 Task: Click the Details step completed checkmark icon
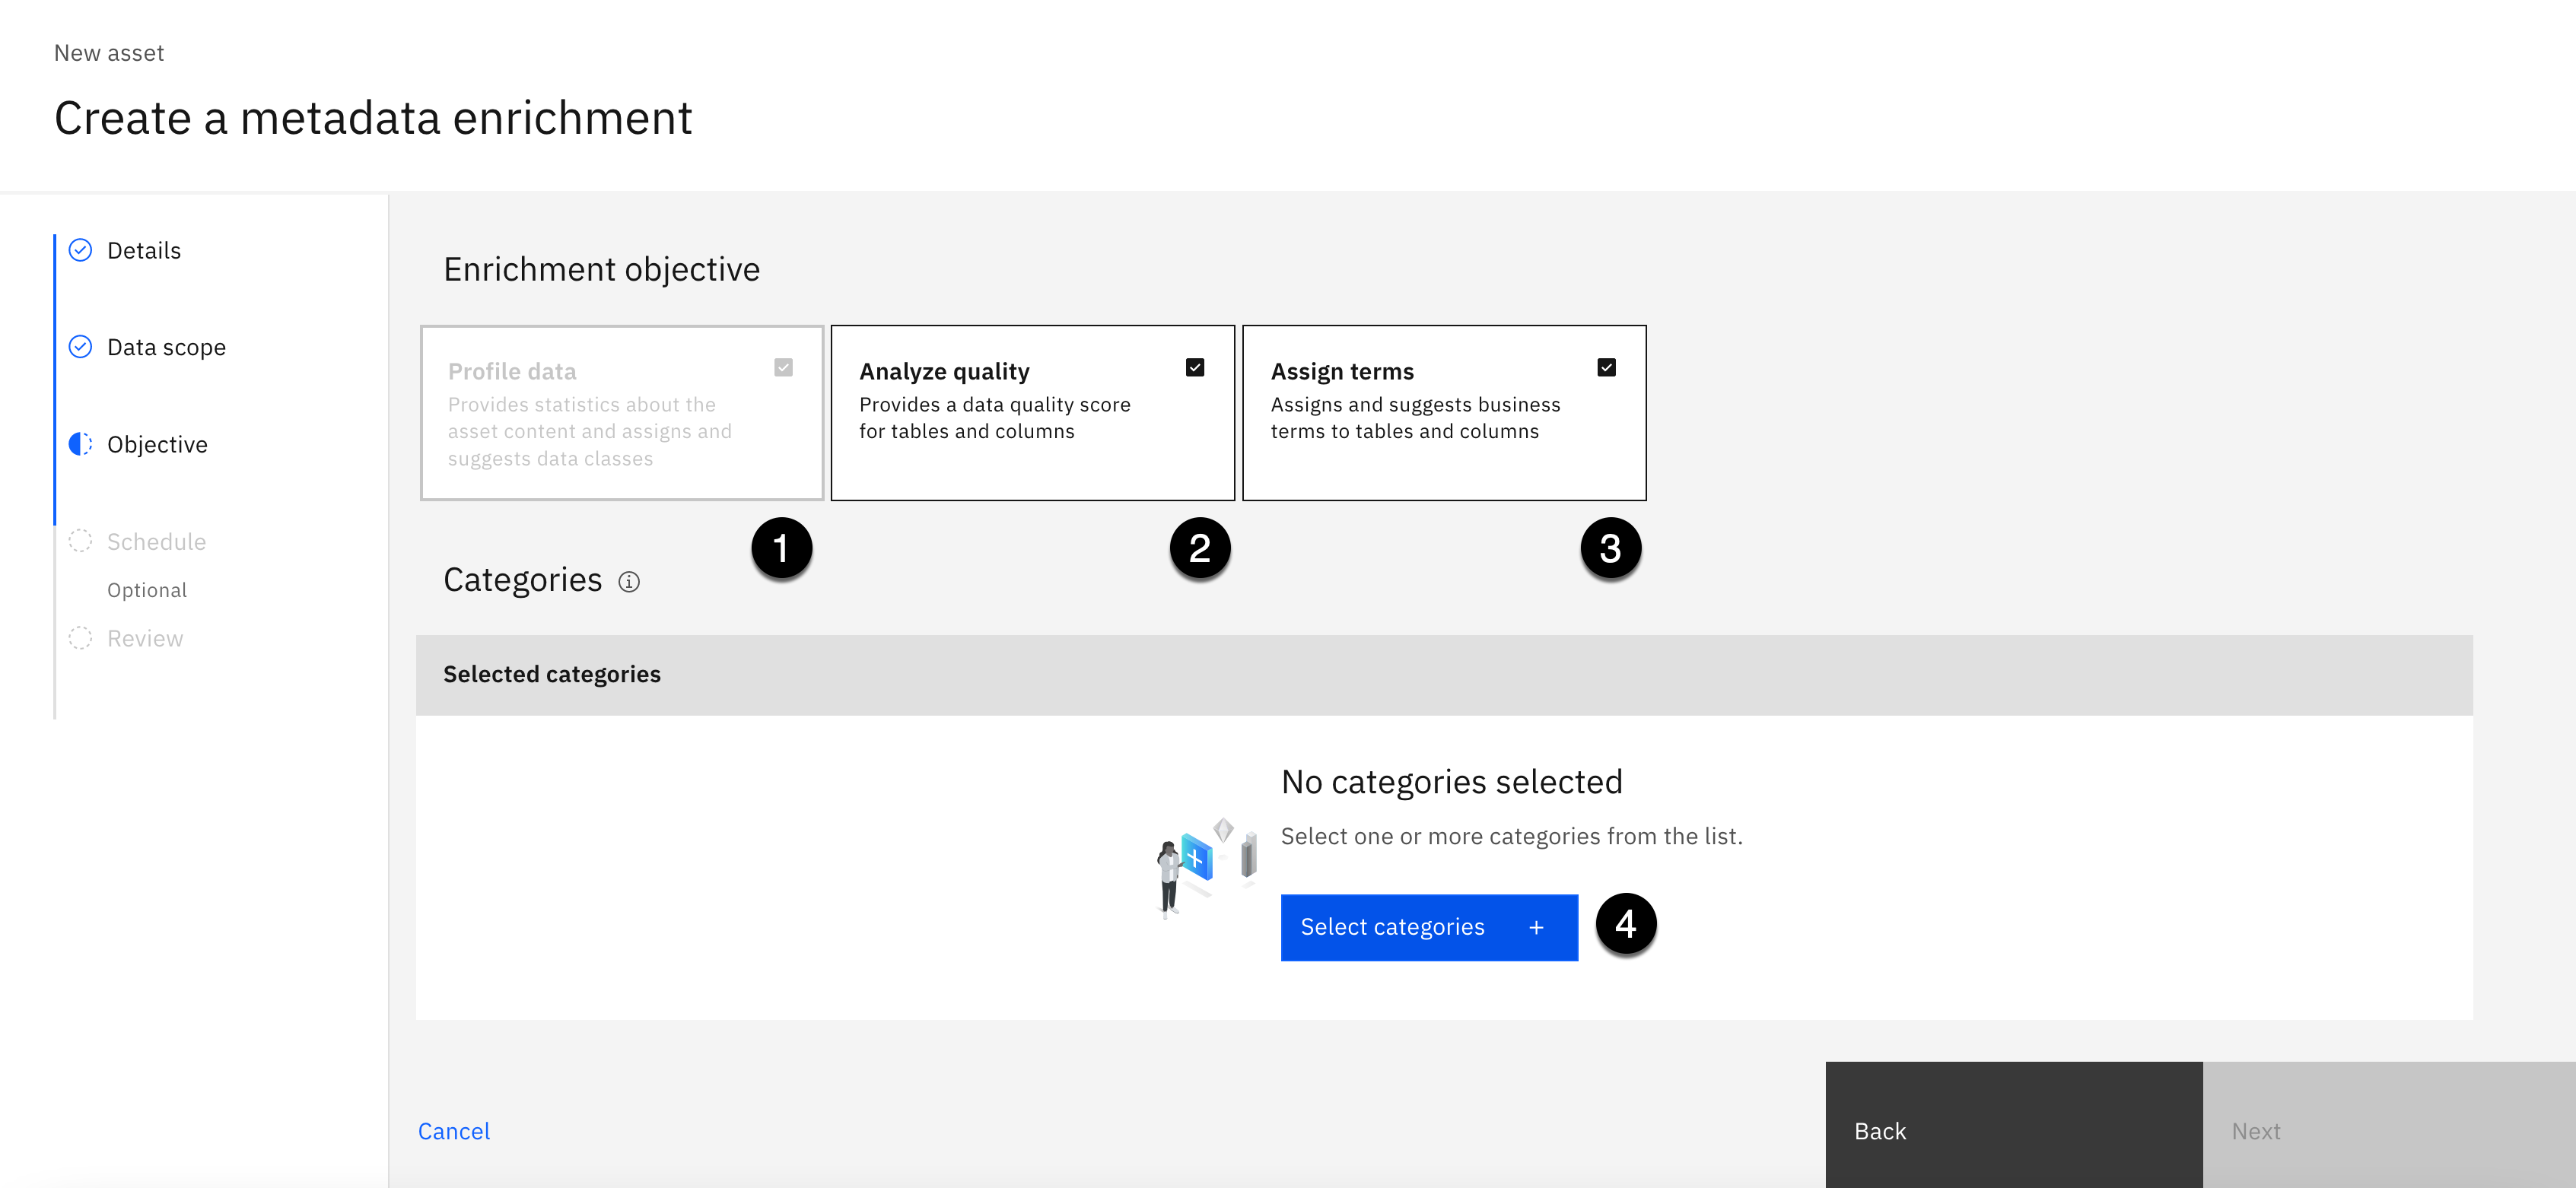click(x=80, y=250)
